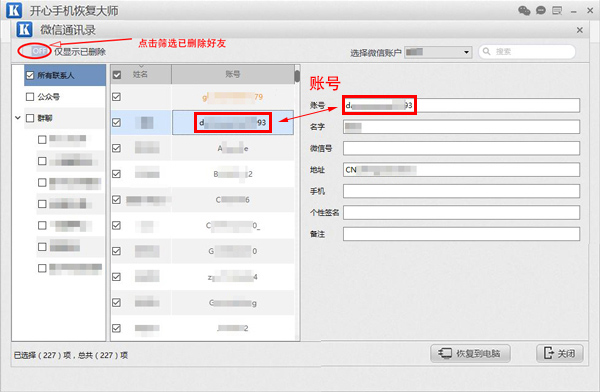
Task: Uncheck the row with account G...0
Action: click(117, 251)
